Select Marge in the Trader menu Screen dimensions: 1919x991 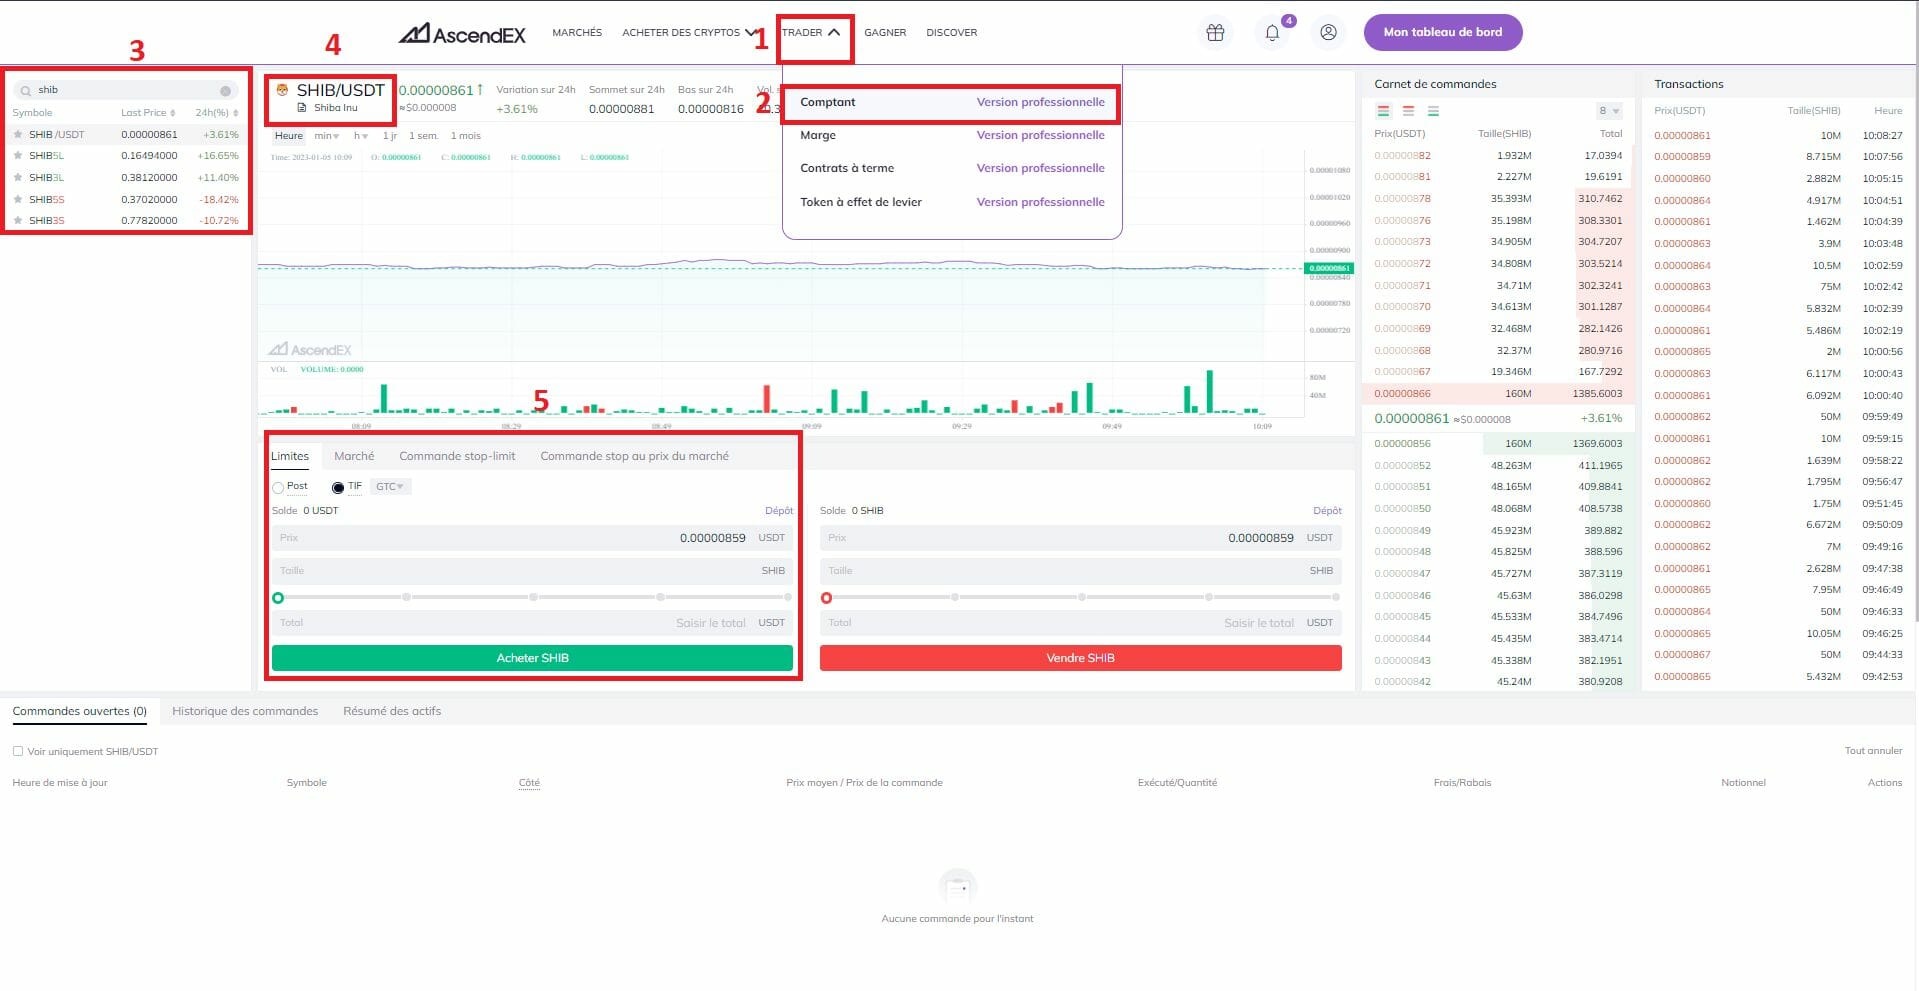point(818,135)
